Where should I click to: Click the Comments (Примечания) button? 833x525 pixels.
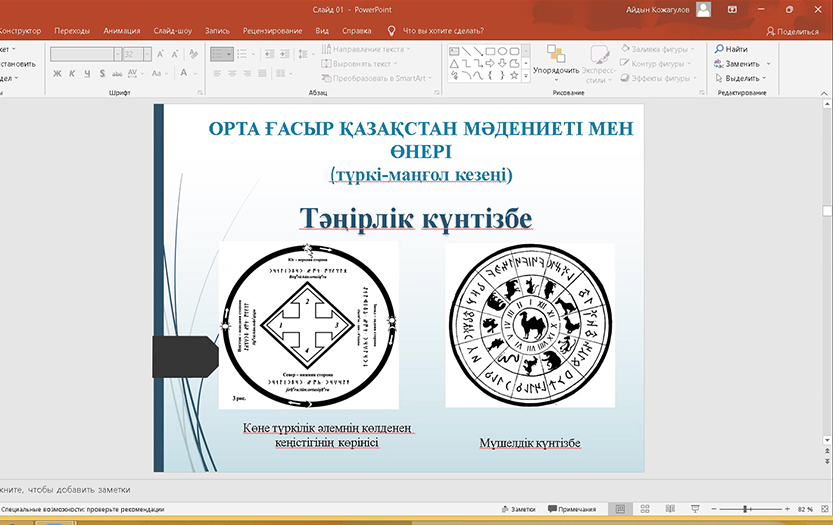point(571,509)
